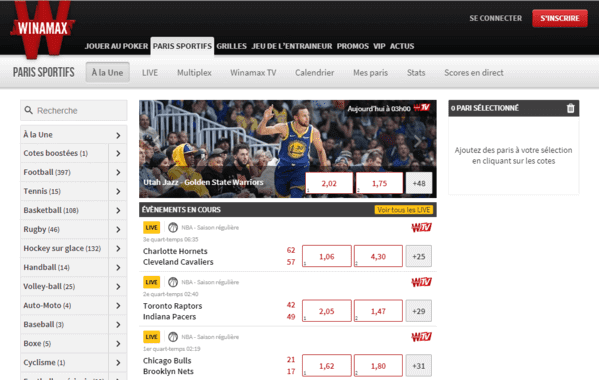The image size is (599, 380).
Task: Expand the Tennis category chevron
Action: 118,192
